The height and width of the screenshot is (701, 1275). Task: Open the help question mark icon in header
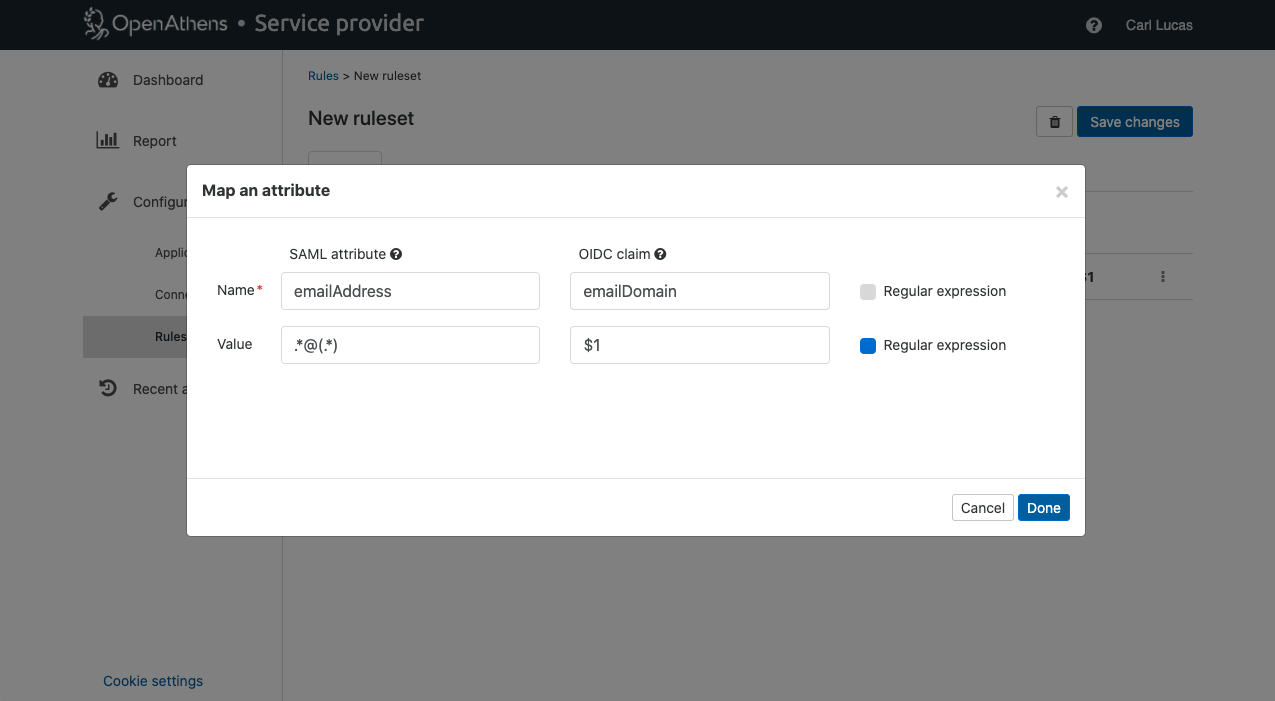pyautogui.click(x=1093, y=25)
